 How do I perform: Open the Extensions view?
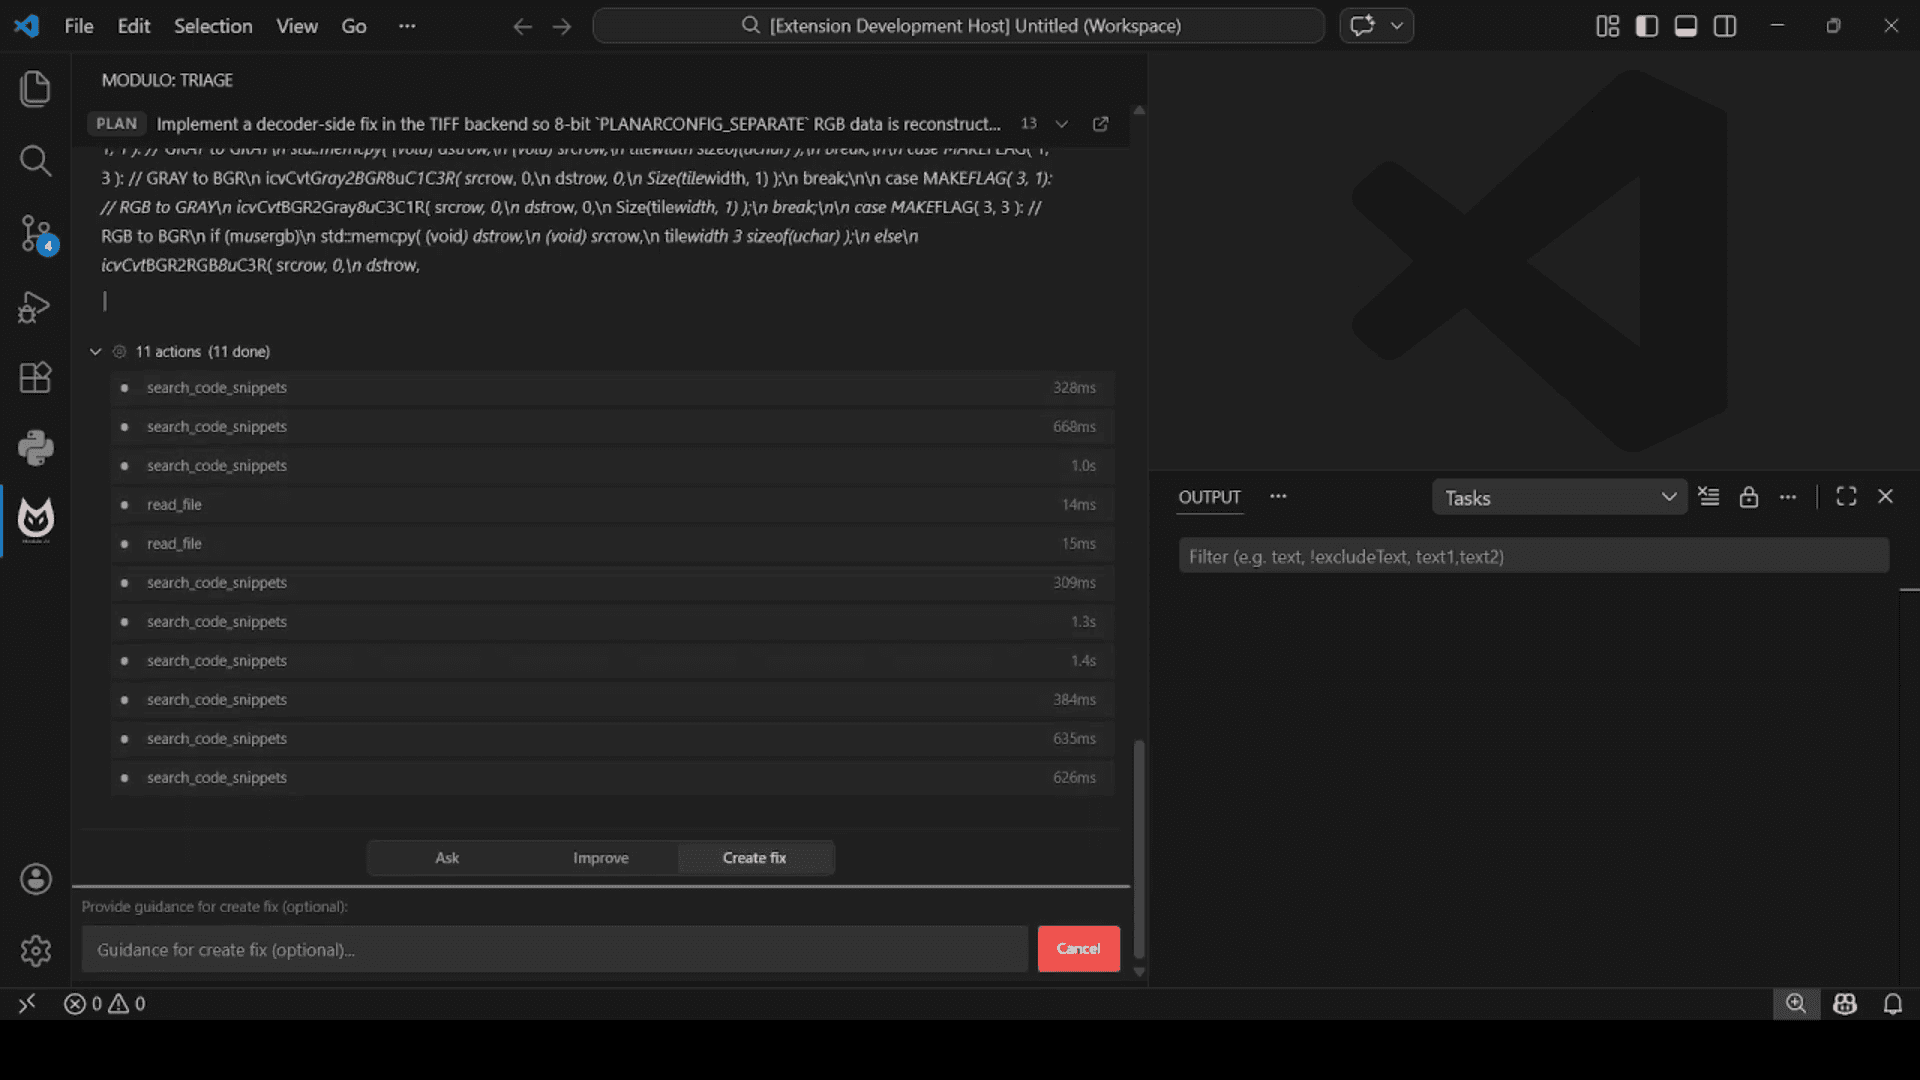click(x=35, y=378)
